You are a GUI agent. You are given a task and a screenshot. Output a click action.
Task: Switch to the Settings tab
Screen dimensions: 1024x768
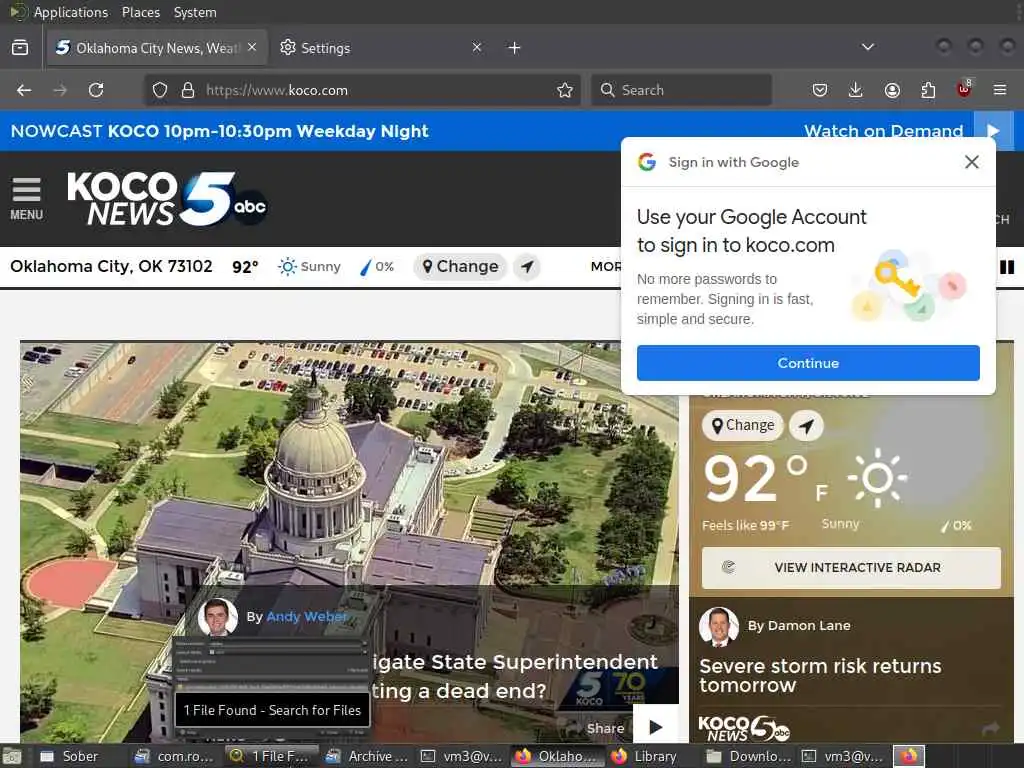point(381,48)
